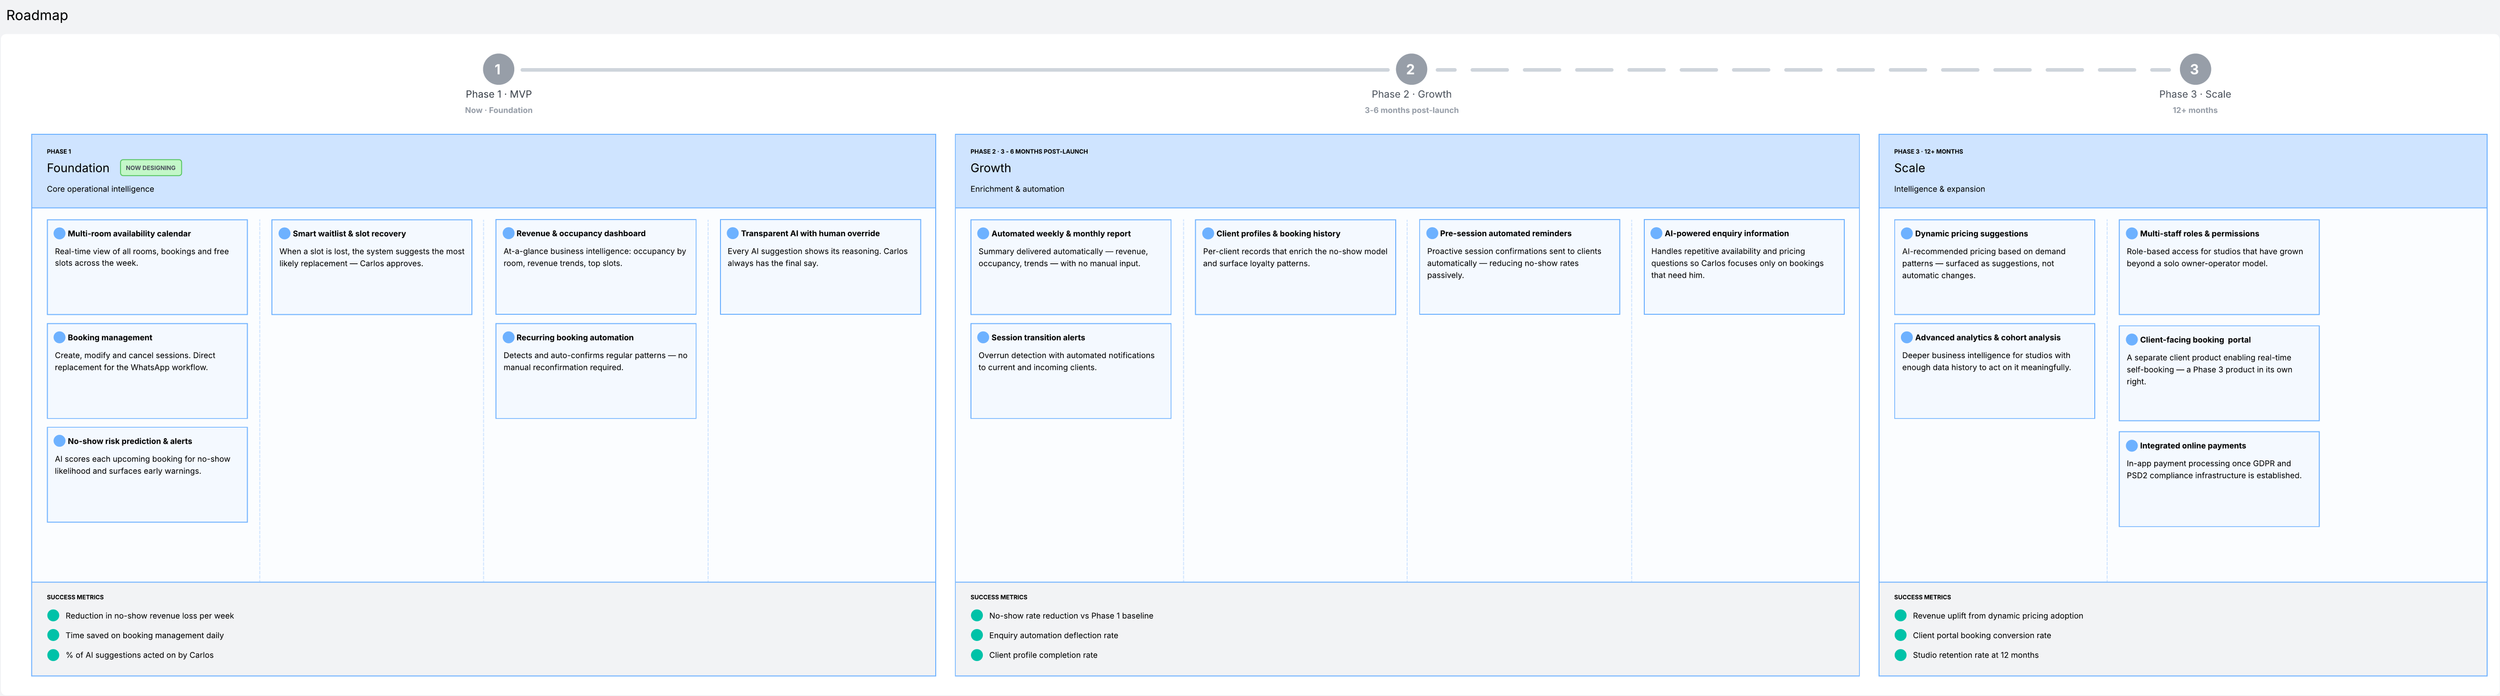The image size is (2500, 696).
Task: Click blue dot on Transparent AI with human override
Action: pos(732,233)
